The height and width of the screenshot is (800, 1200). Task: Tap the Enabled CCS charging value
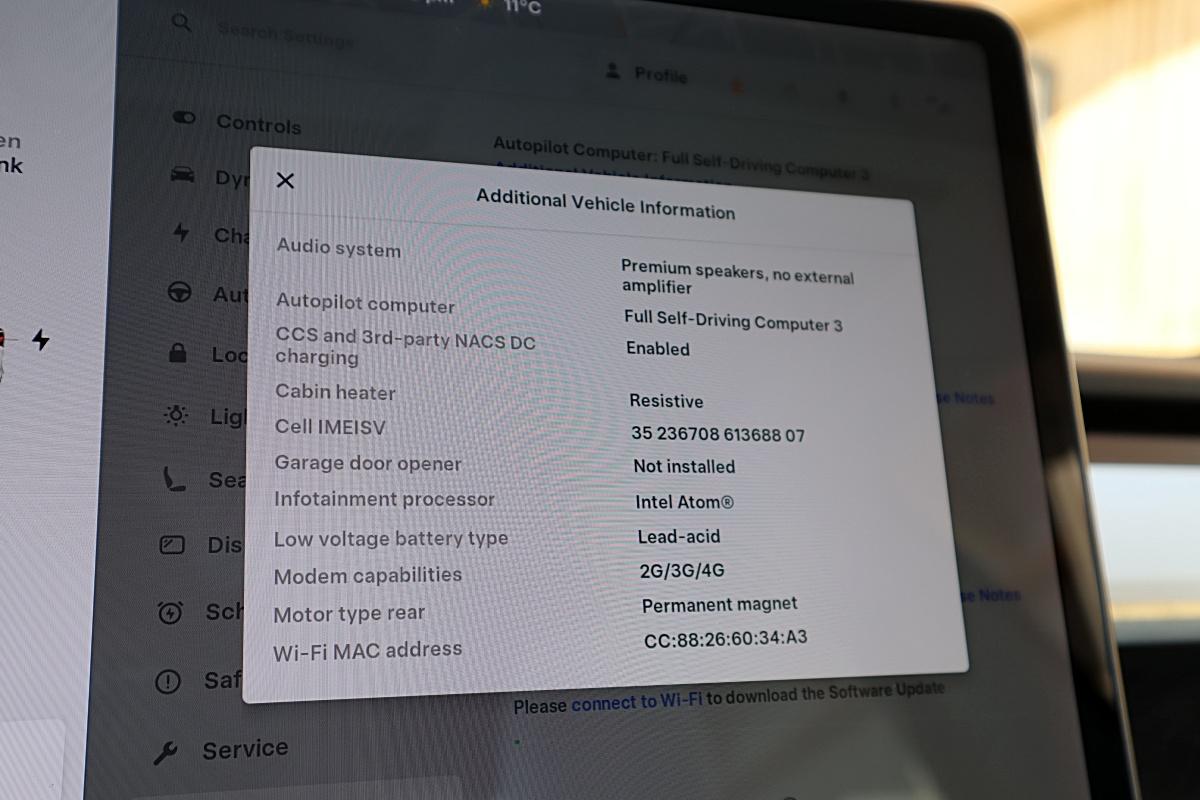(658, 348)
